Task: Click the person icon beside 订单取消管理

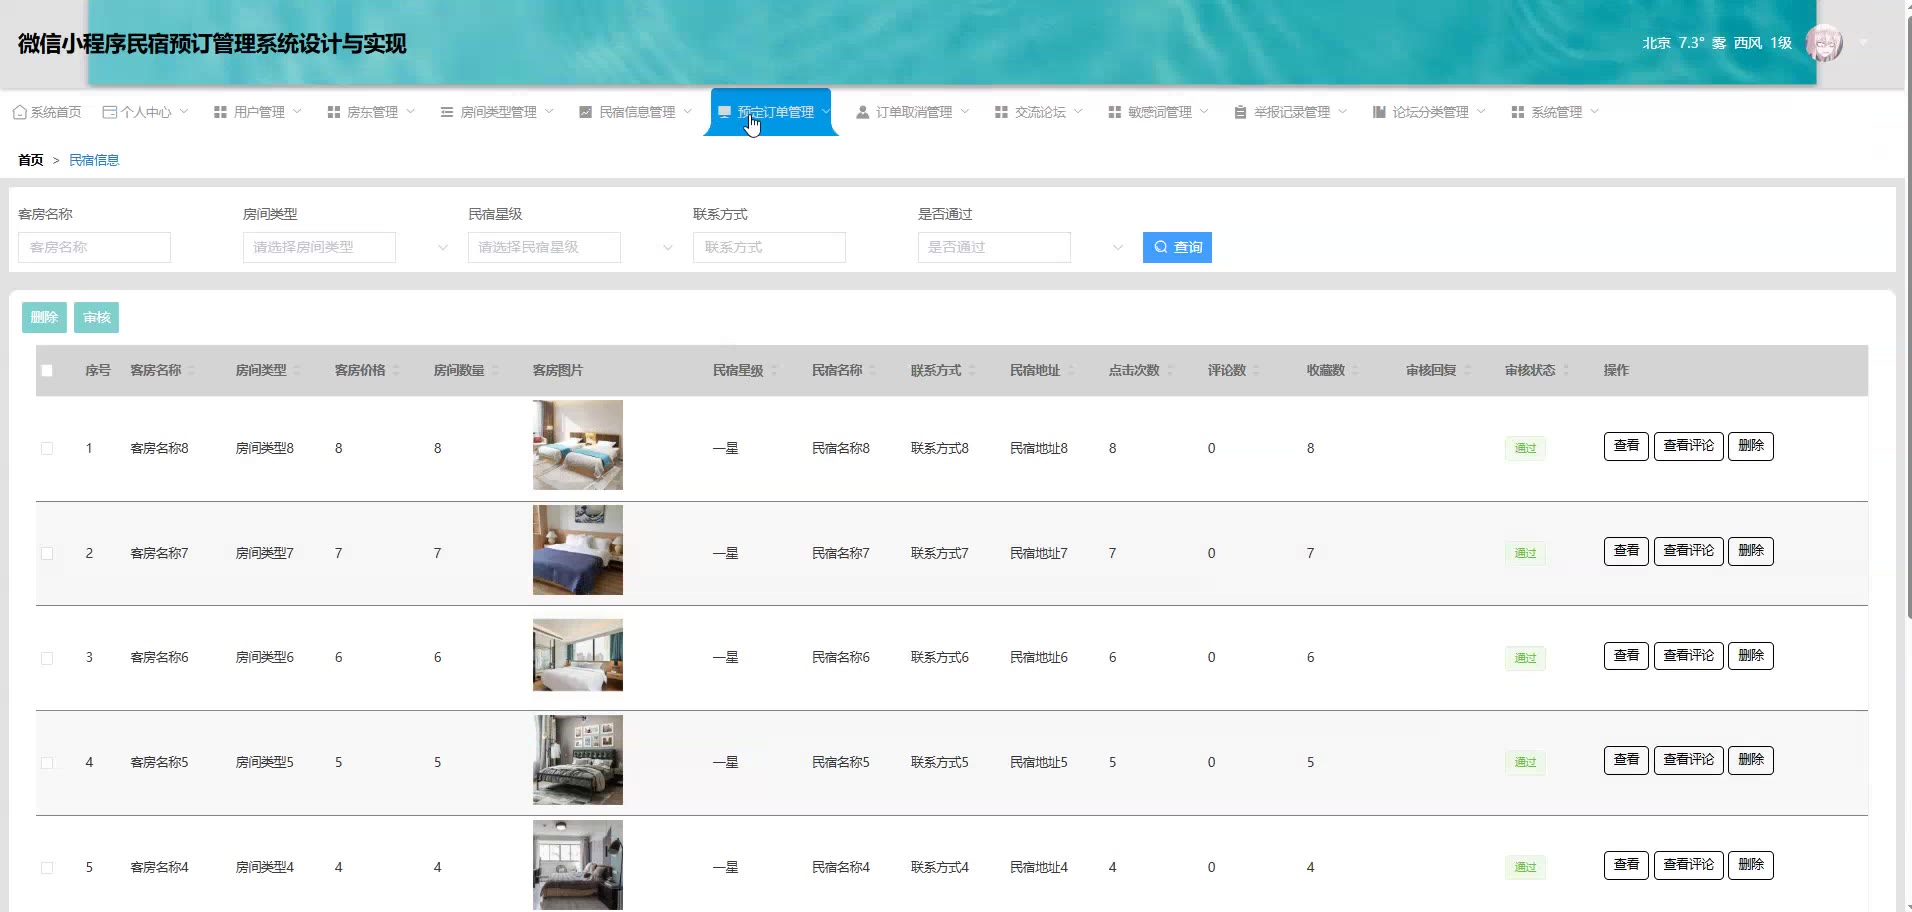Action: coord(862,112)
